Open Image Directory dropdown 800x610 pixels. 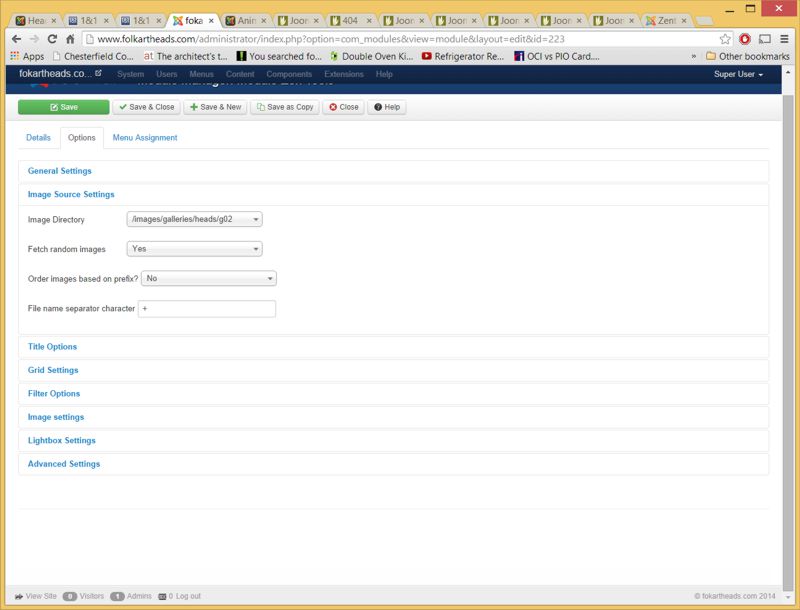tap(194, 219)
